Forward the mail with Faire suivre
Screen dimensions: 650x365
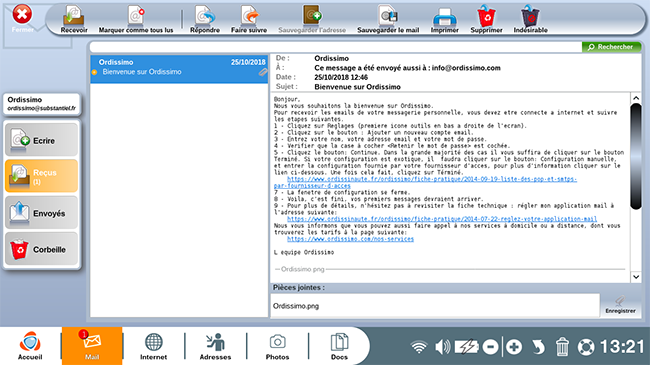(249, 19)
